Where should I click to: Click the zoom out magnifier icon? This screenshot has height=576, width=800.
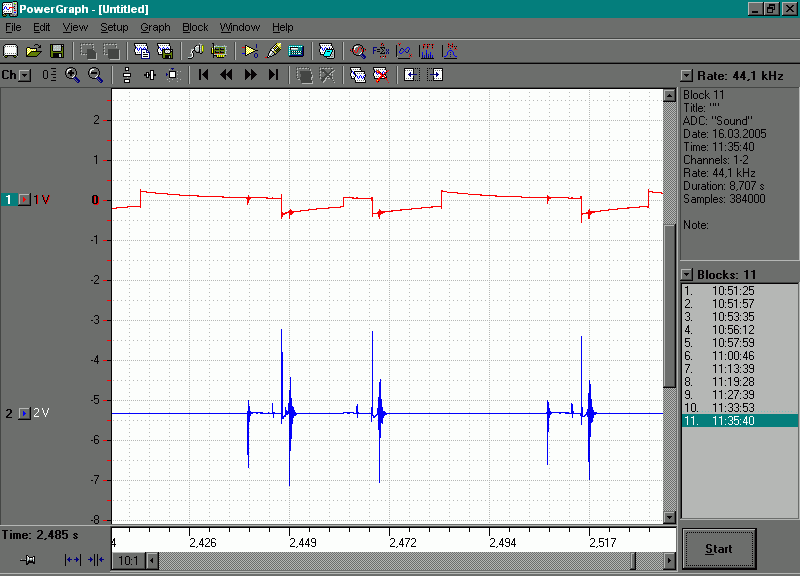pos(95,75)
